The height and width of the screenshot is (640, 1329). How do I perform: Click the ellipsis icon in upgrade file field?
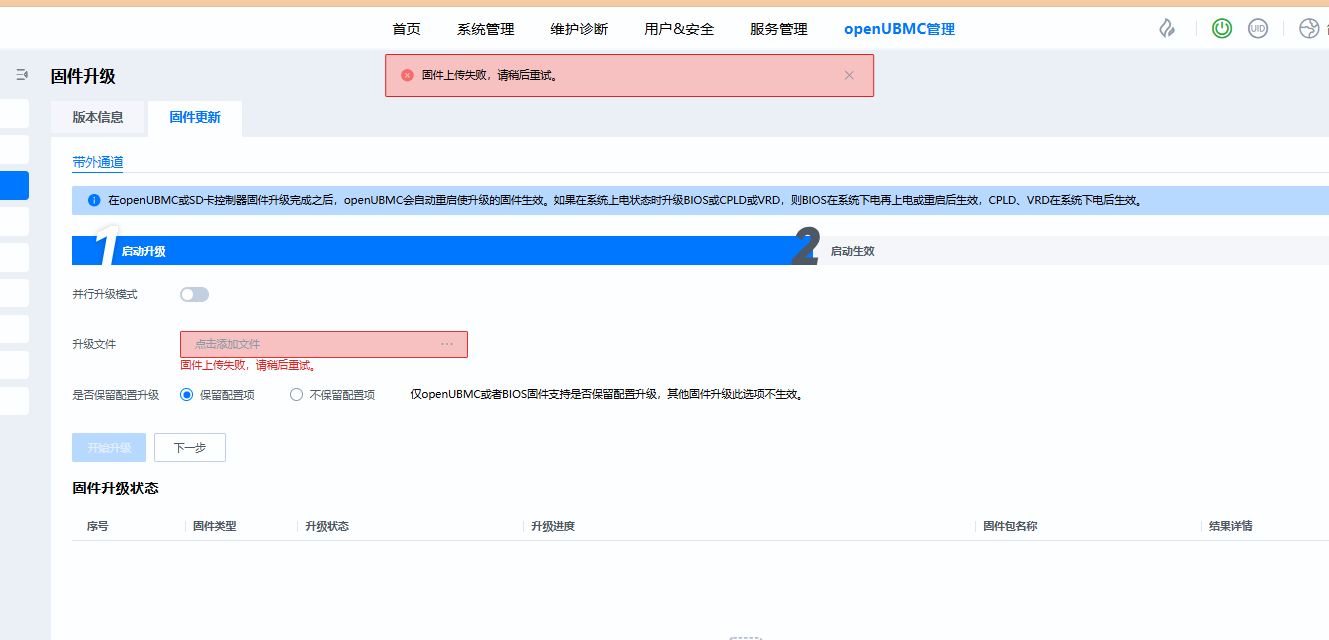447,344
